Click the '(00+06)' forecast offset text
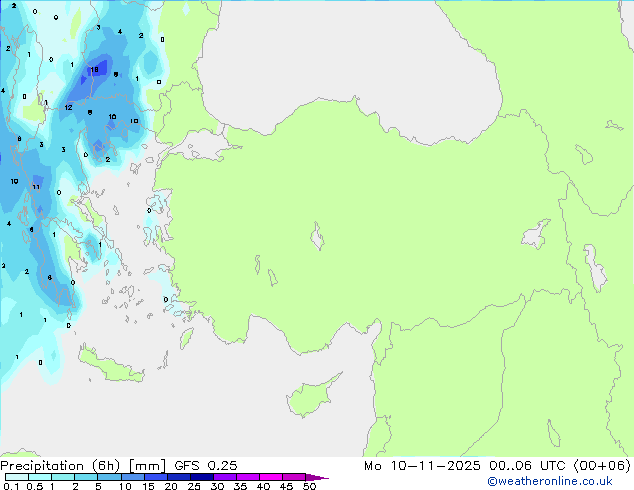 click(602, 466)
